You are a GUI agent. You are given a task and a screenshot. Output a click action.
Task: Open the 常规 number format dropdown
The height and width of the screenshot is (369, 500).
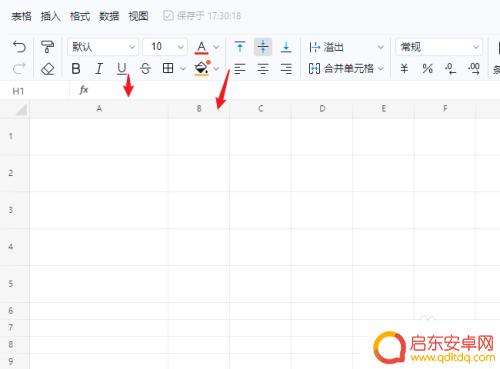439,47
